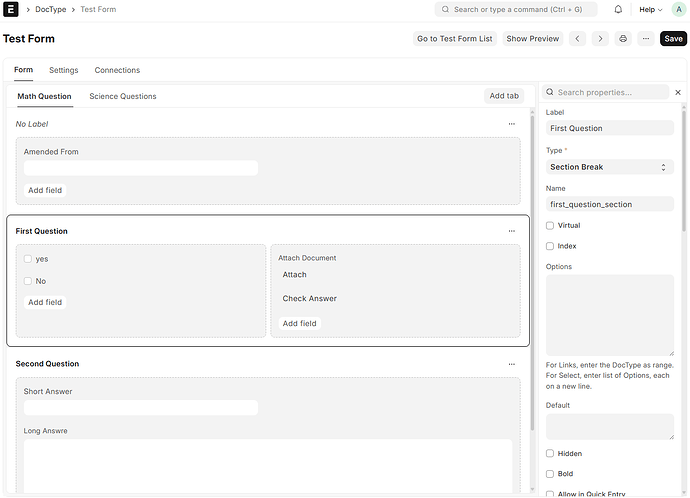Click Go to Test Form List
Screen dimensions: 690x498
coord(455,39)
